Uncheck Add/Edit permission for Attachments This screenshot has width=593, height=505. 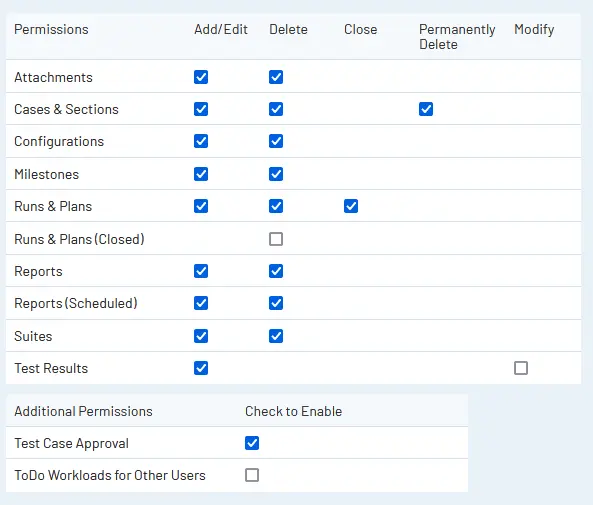click(201, 77)
